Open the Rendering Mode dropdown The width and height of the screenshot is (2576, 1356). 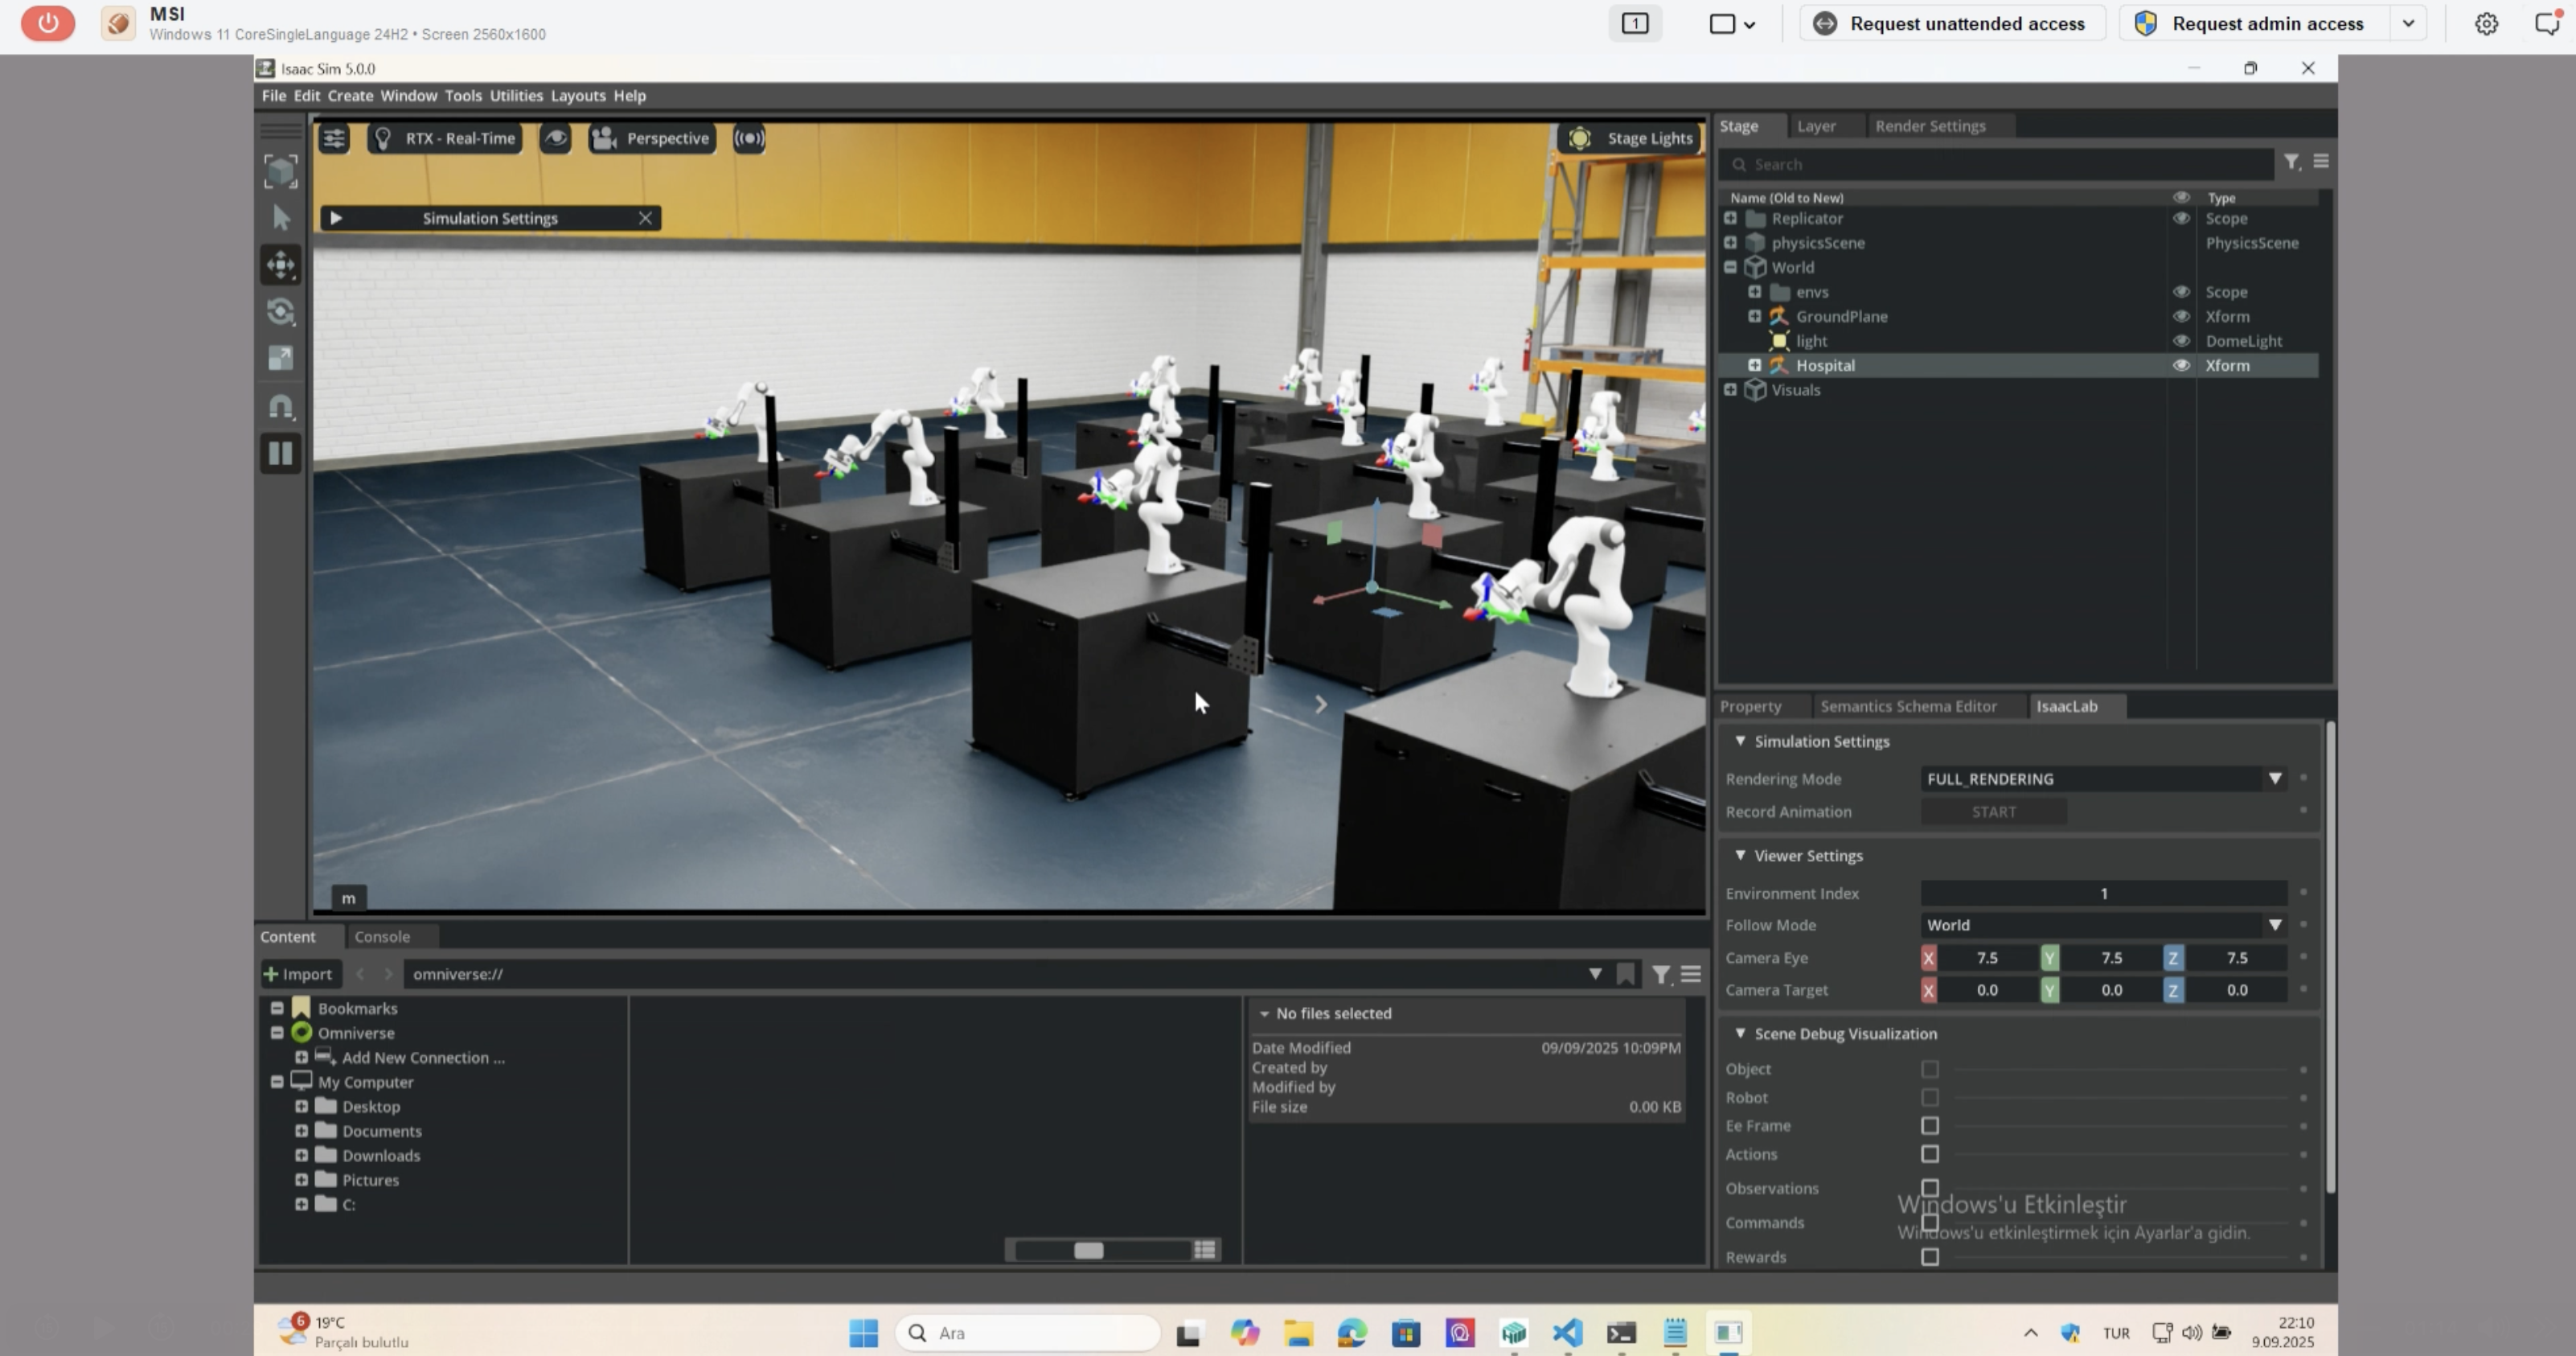(2102, 779)
